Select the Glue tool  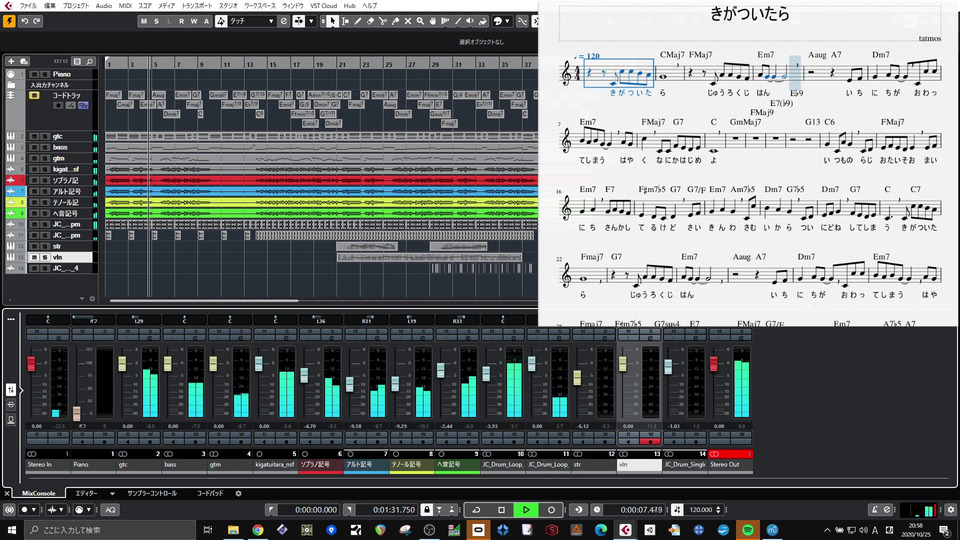click(396, 21)
